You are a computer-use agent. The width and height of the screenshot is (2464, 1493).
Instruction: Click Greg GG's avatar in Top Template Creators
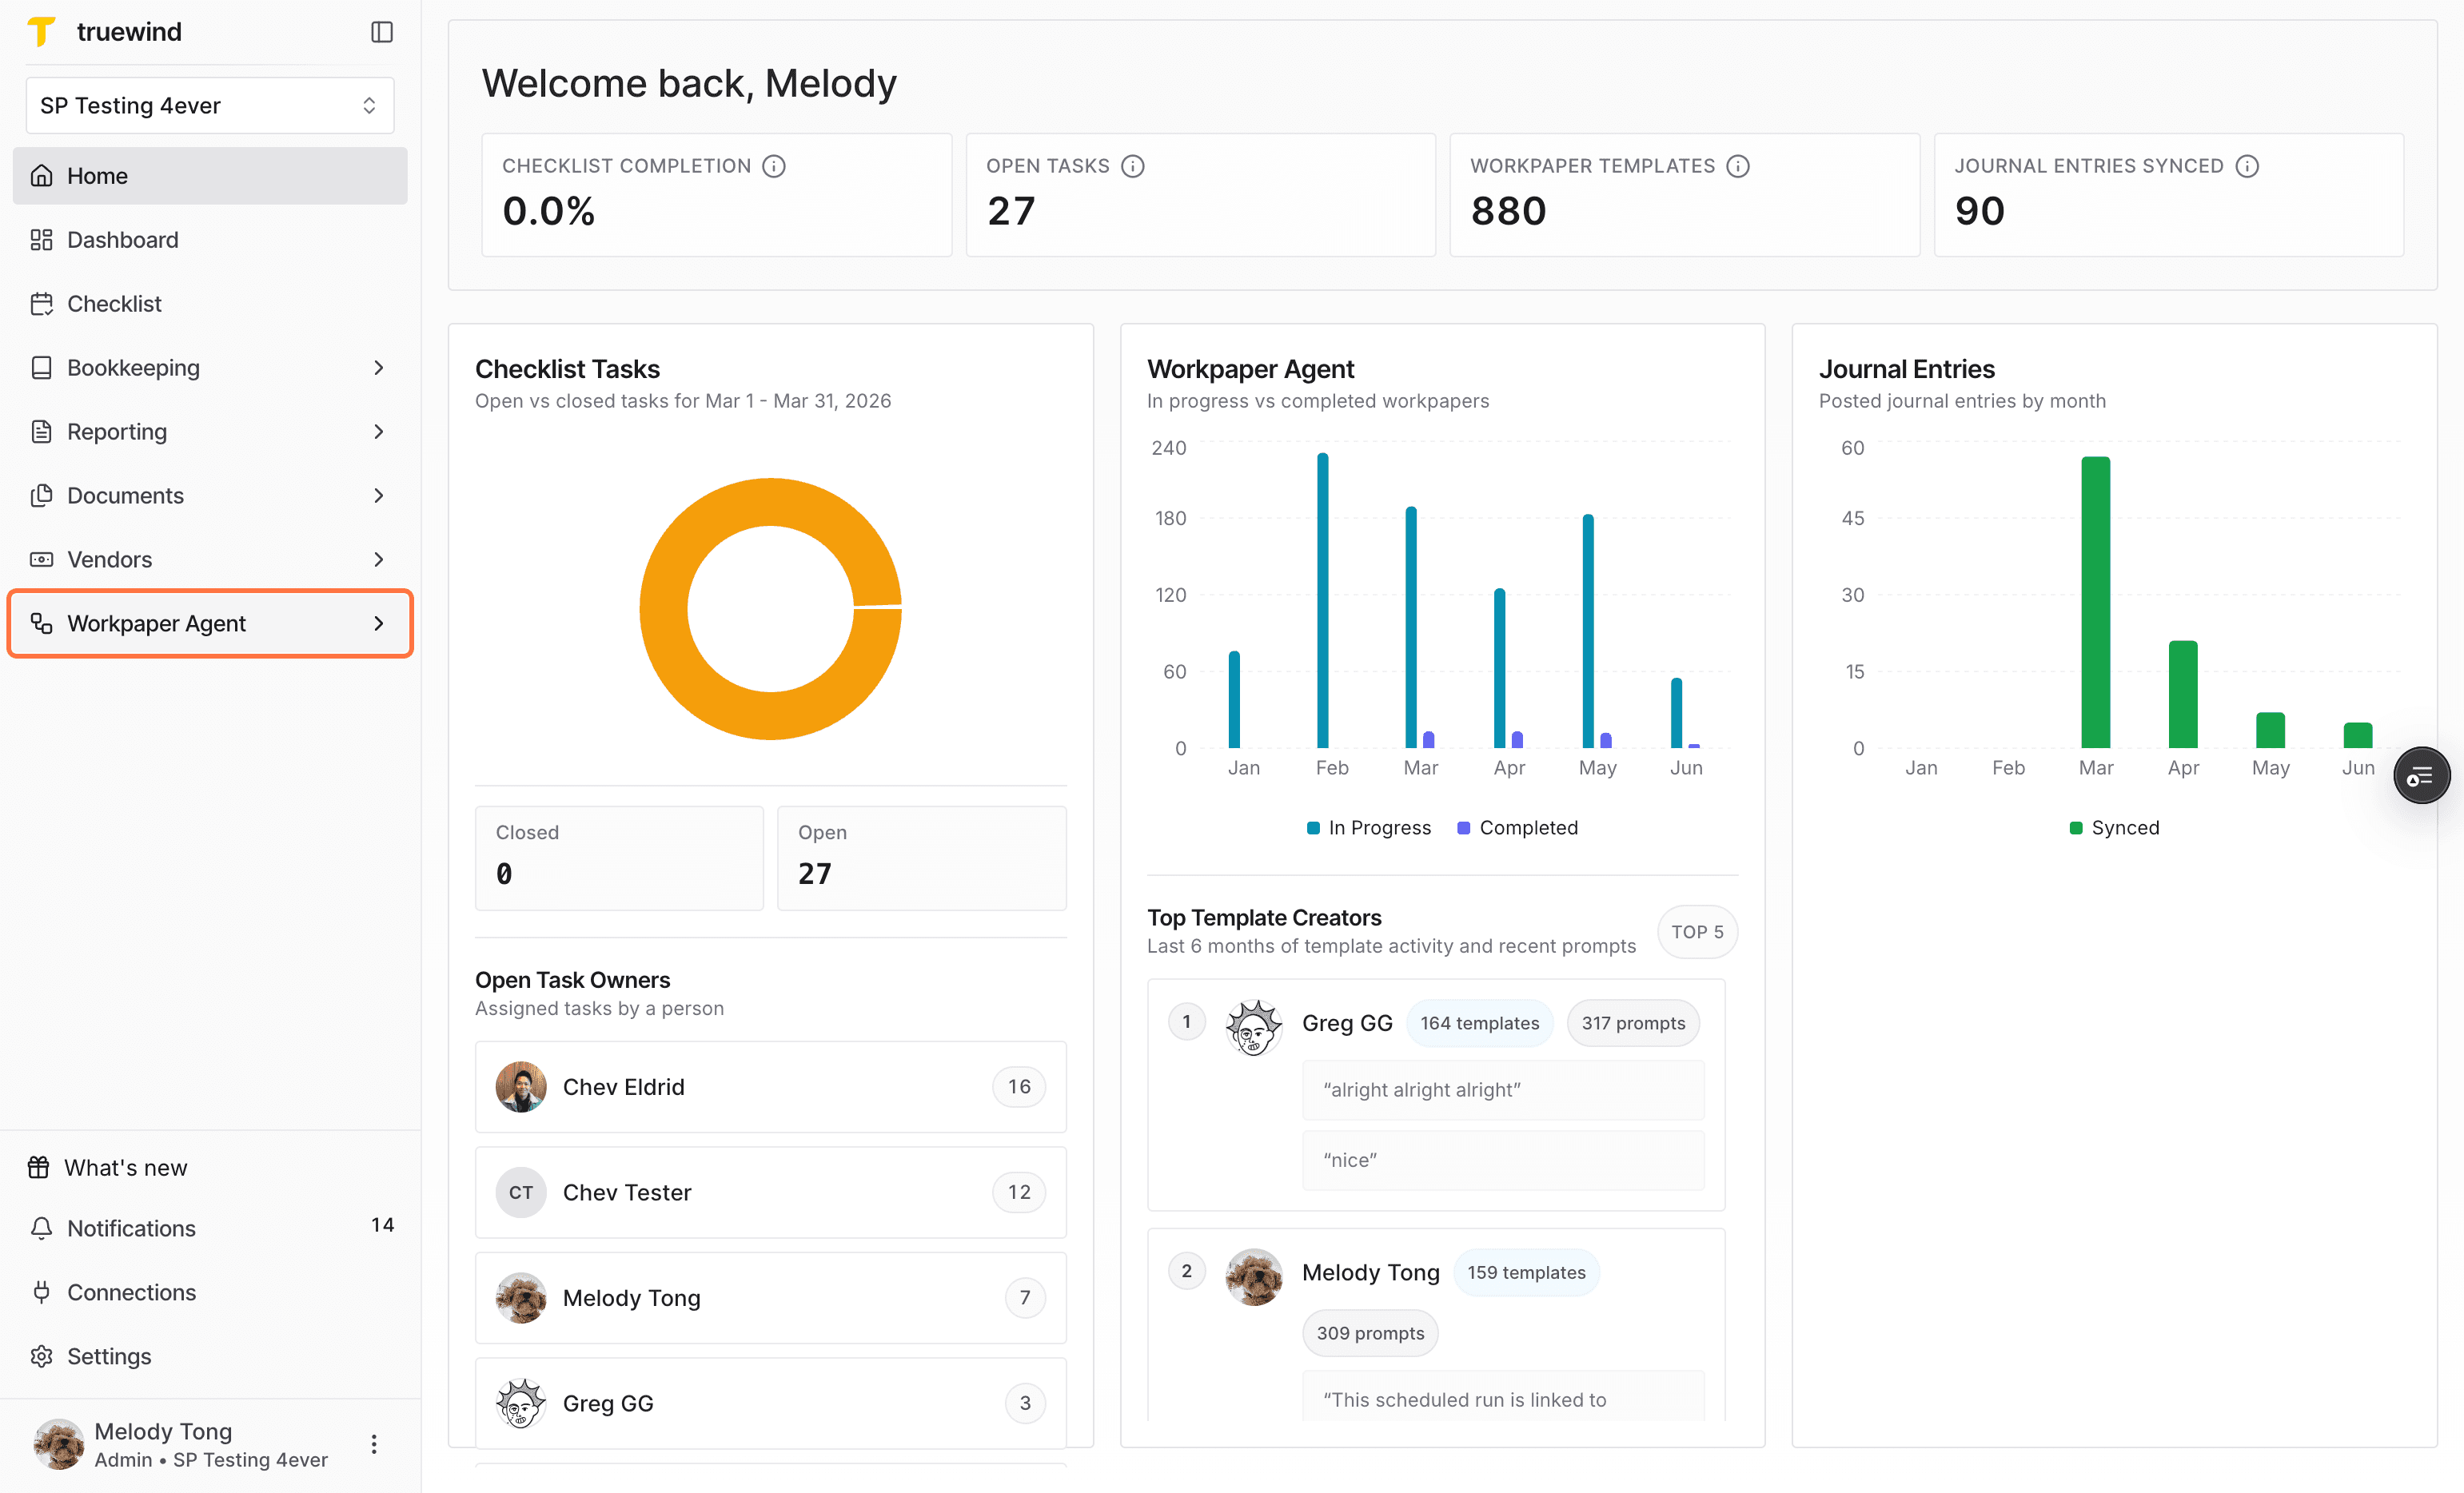coord(1254,1026)
